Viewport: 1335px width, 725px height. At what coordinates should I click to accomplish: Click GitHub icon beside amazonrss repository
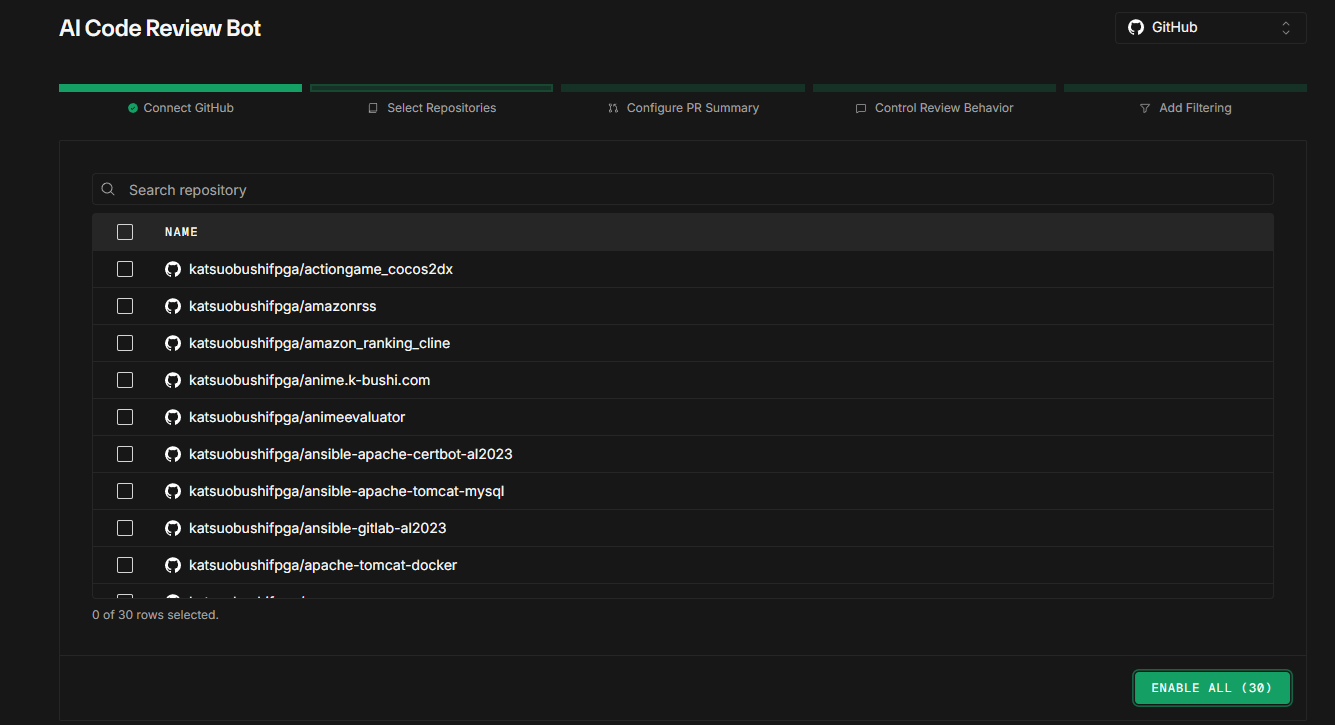tap(172, 306)
